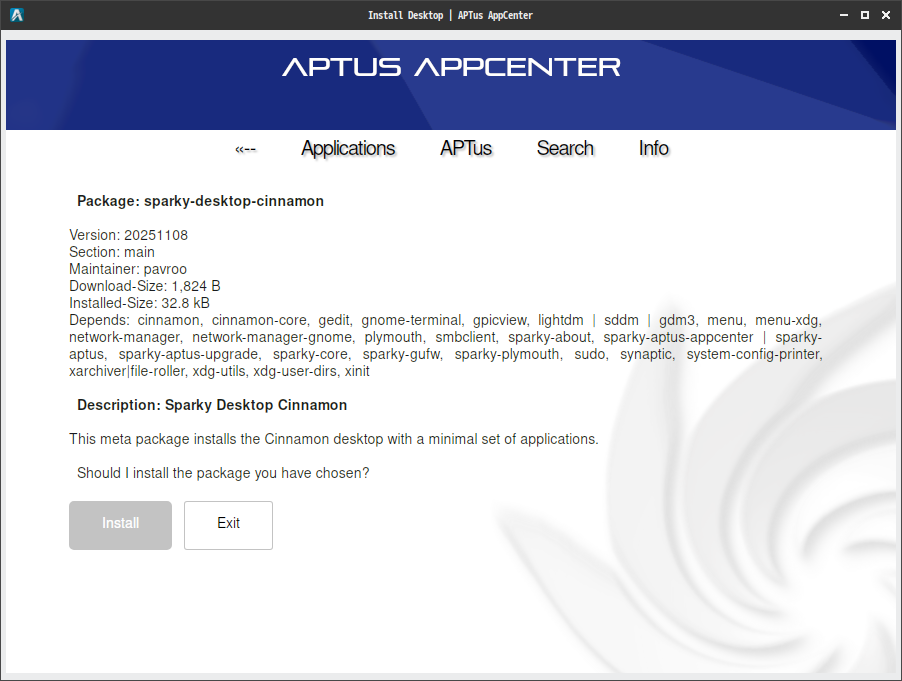The width and height of the screenshot is (902, 681).
Task: Select the 'Download-Size: 1,824 B' line
Action: (145, 286)
